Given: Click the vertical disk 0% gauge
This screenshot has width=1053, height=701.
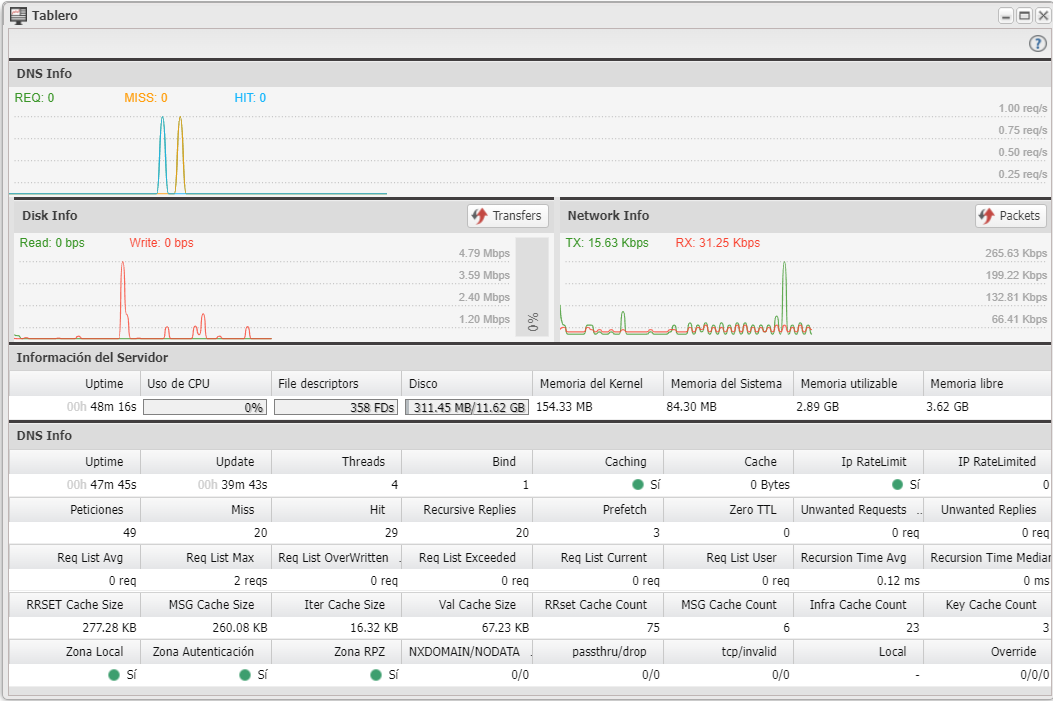Looking at the screenshot, I should point(532,287).
